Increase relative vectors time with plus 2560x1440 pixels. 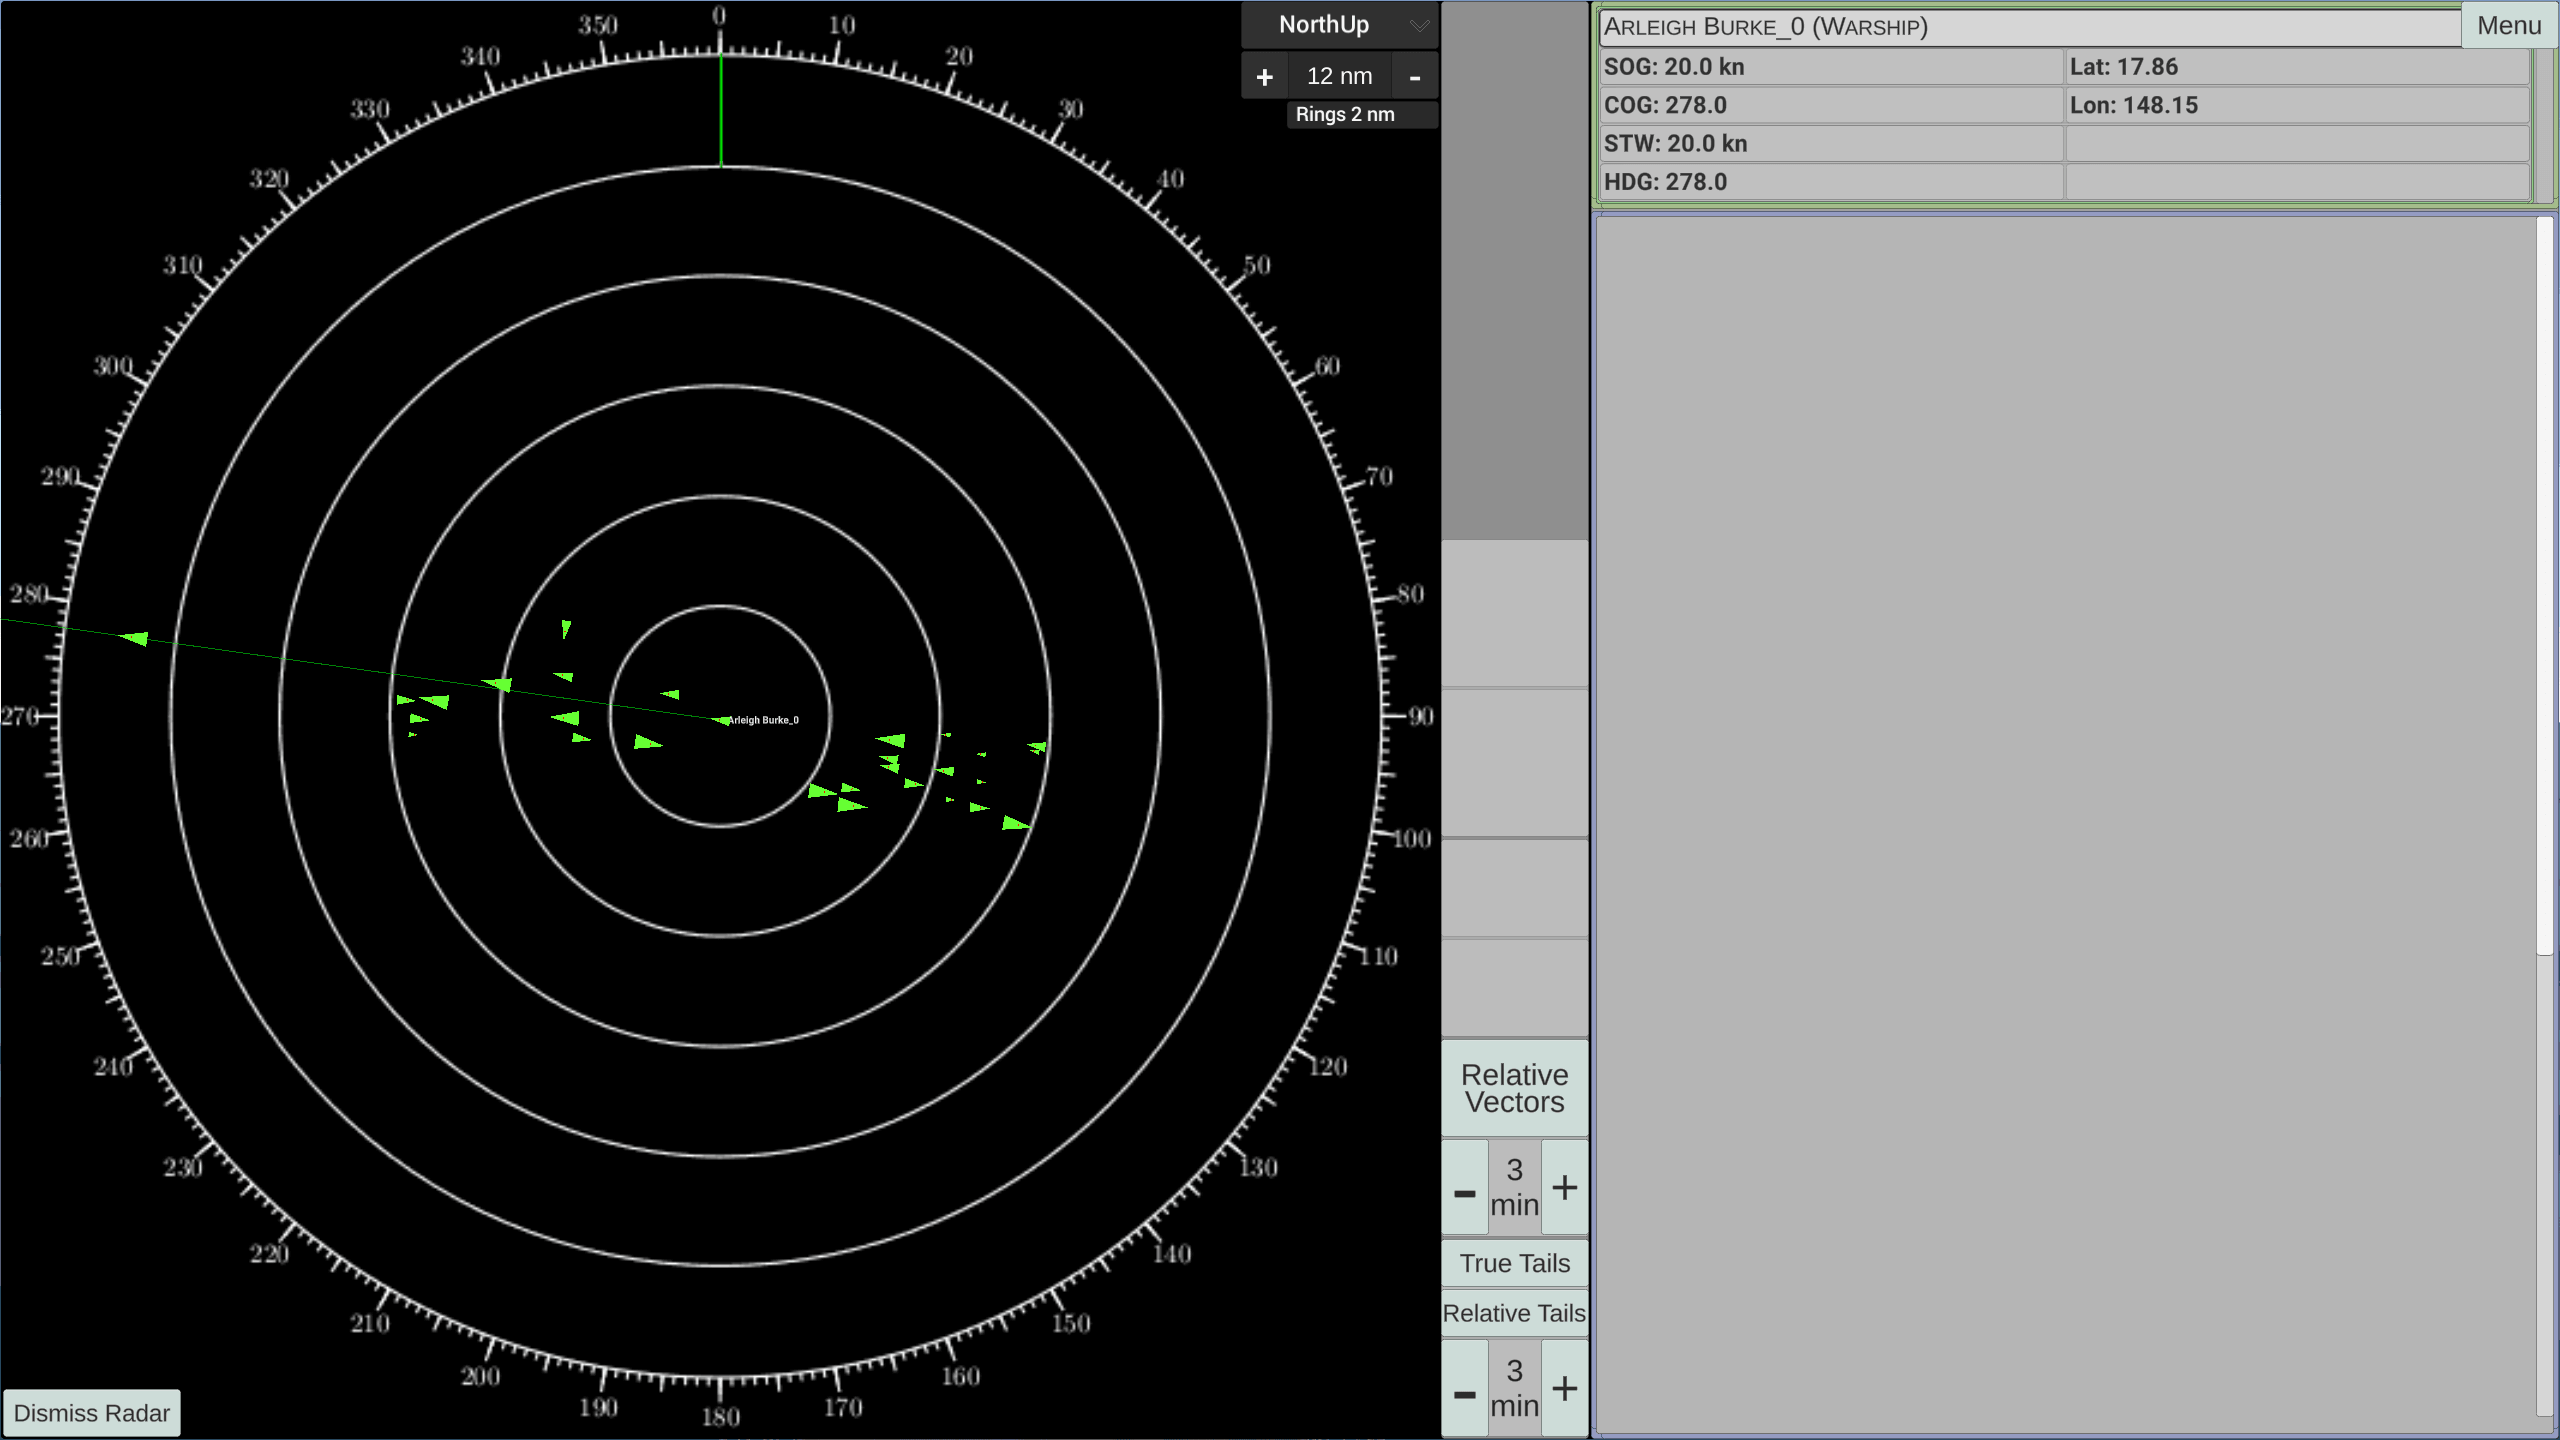[1565, 1188]
